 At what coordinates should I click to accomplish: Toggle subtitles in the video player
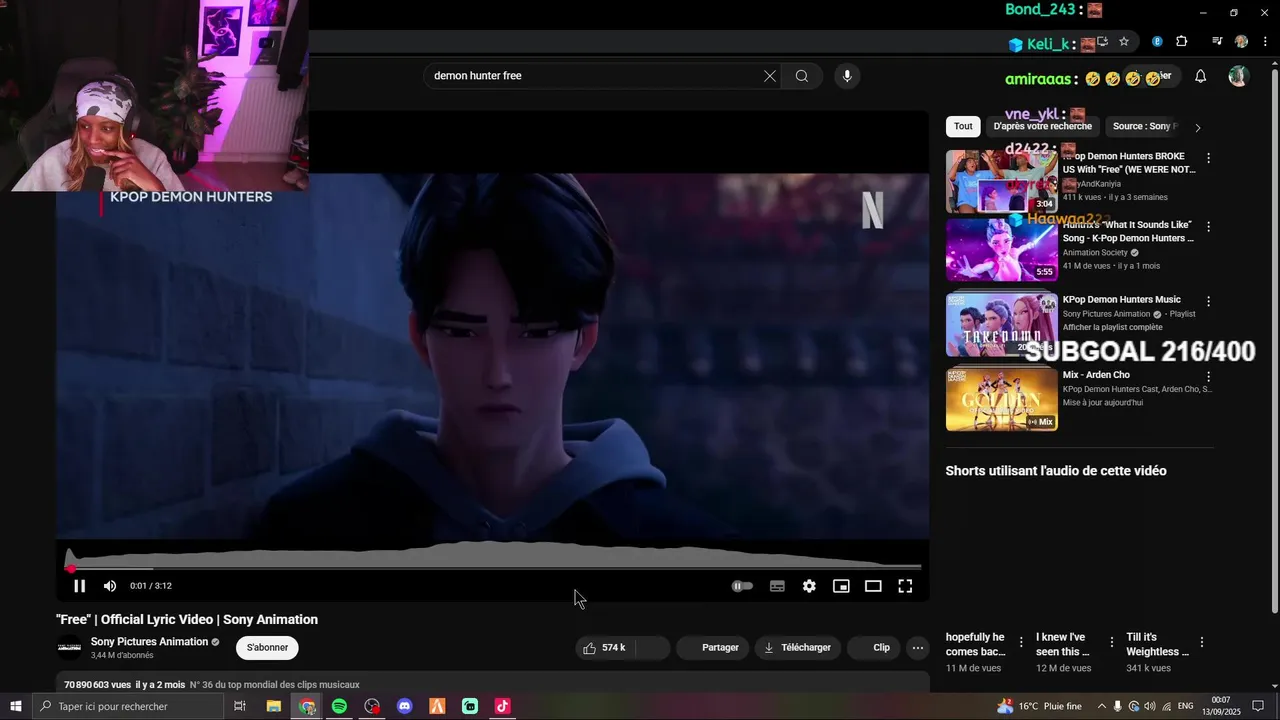point(777,586)
